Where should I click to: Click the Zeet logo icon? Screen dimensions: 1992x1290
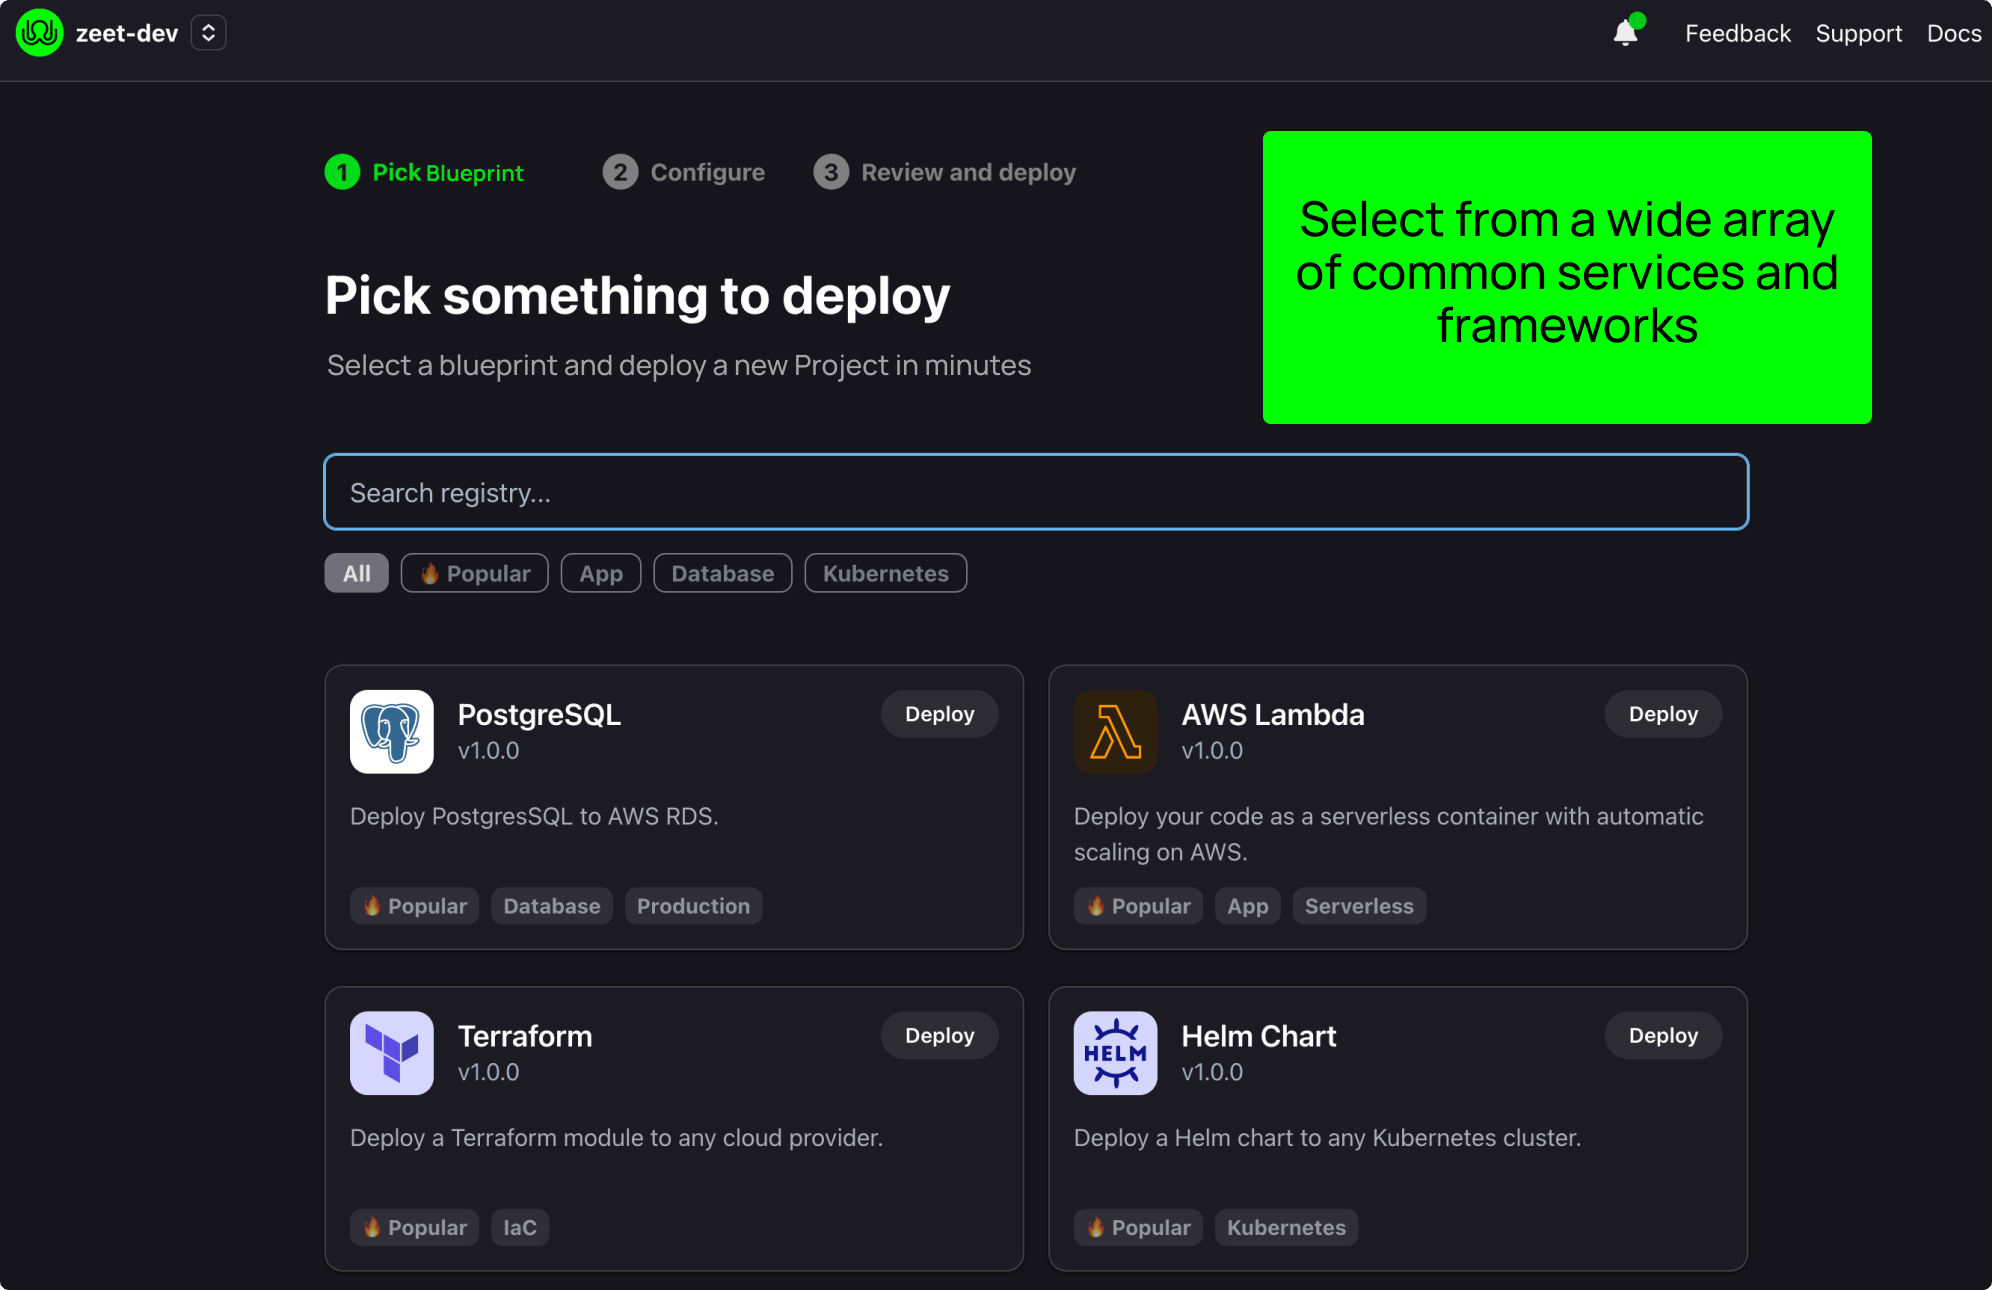pos(40,33)
